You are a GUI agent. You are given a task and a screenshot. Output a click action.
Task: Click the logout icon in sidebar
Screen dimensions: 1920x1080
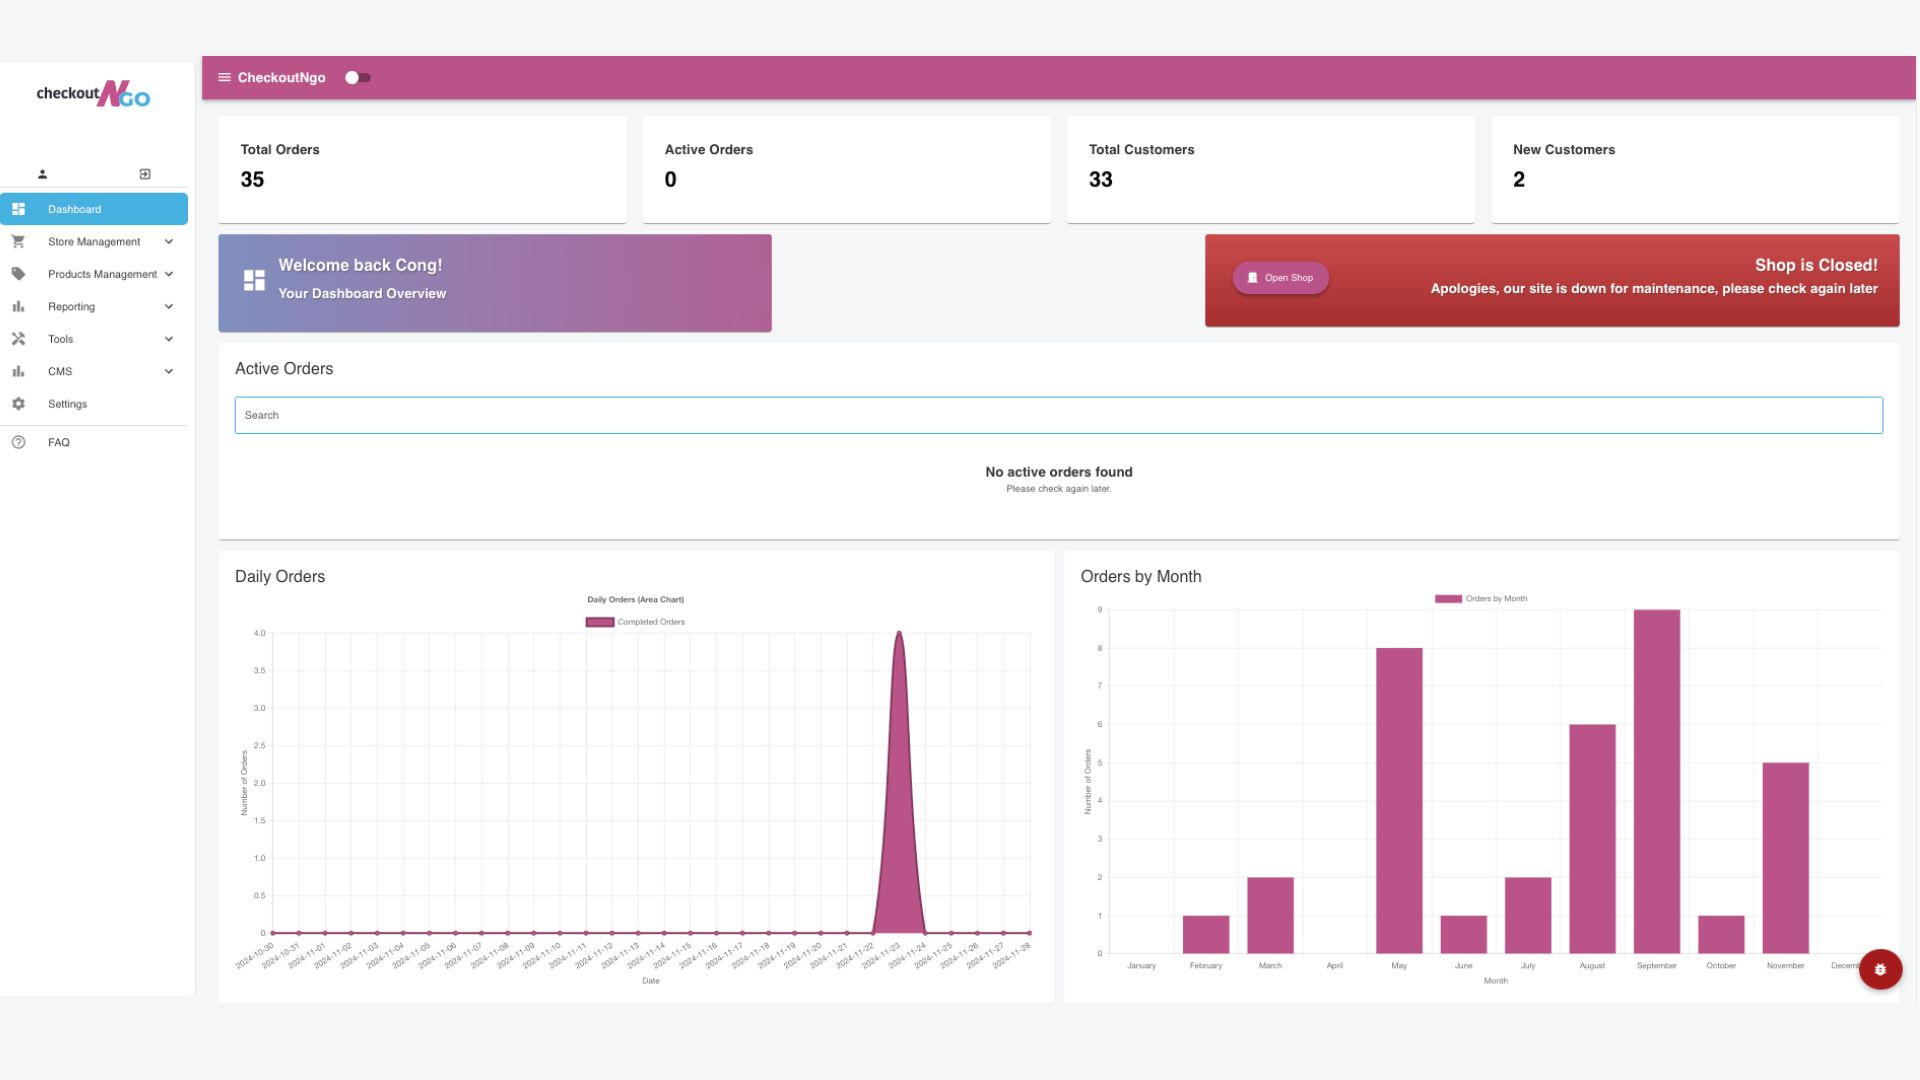pyautogui.click(x=145, y=174)
